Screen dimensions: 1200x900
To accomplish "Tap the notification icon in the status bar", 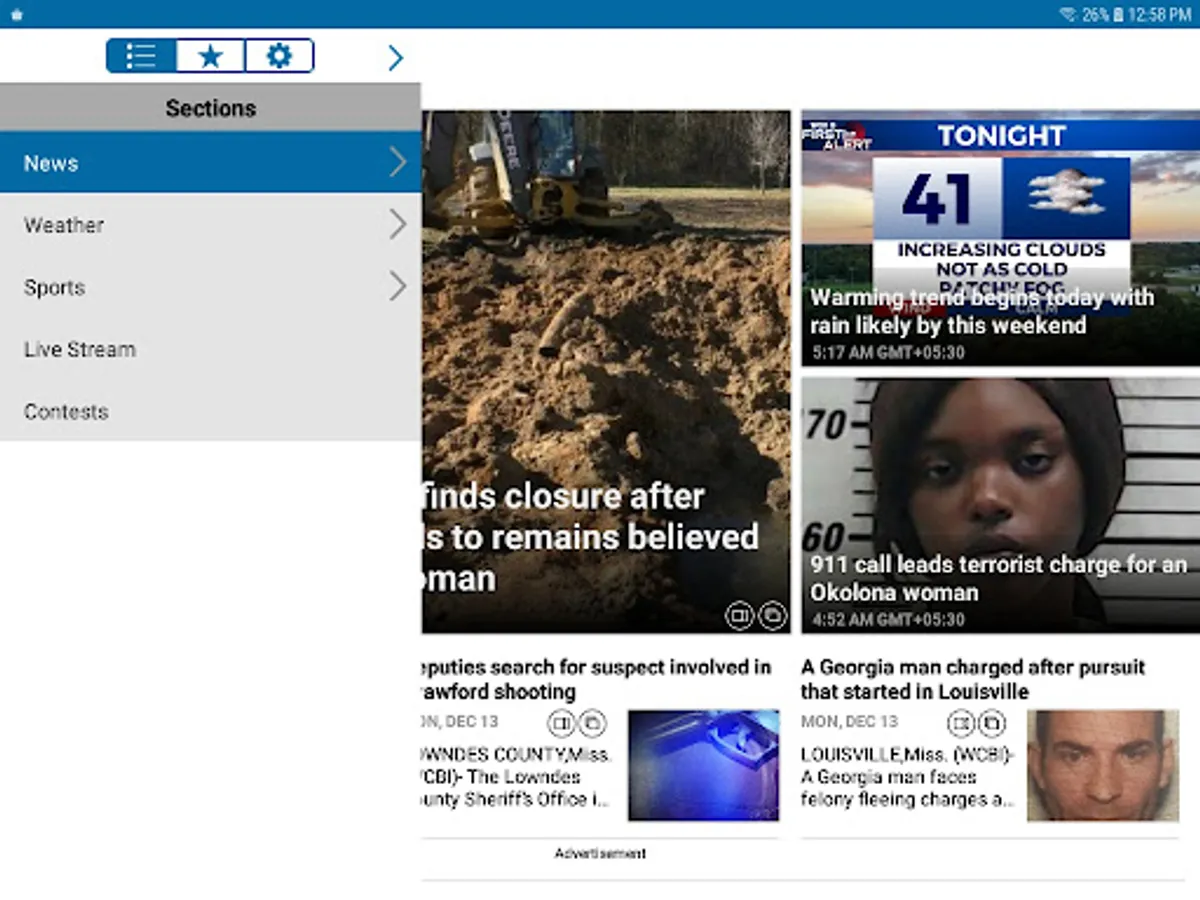I will click(15, 15).
